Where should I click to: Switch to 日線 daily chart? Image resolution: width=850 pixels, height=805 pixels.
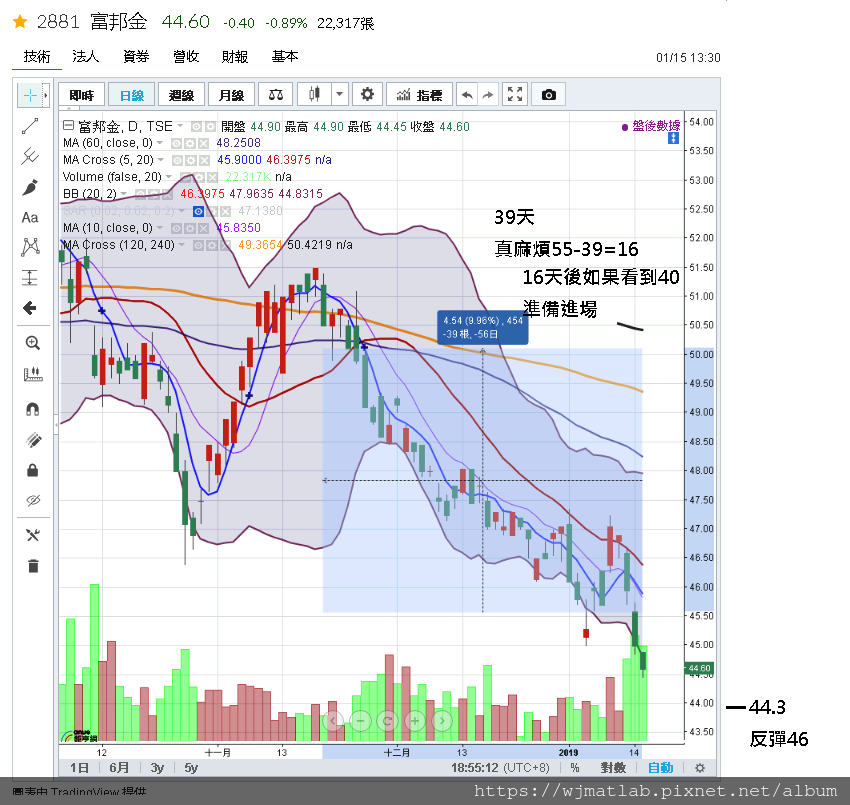(x=132, y=95)
